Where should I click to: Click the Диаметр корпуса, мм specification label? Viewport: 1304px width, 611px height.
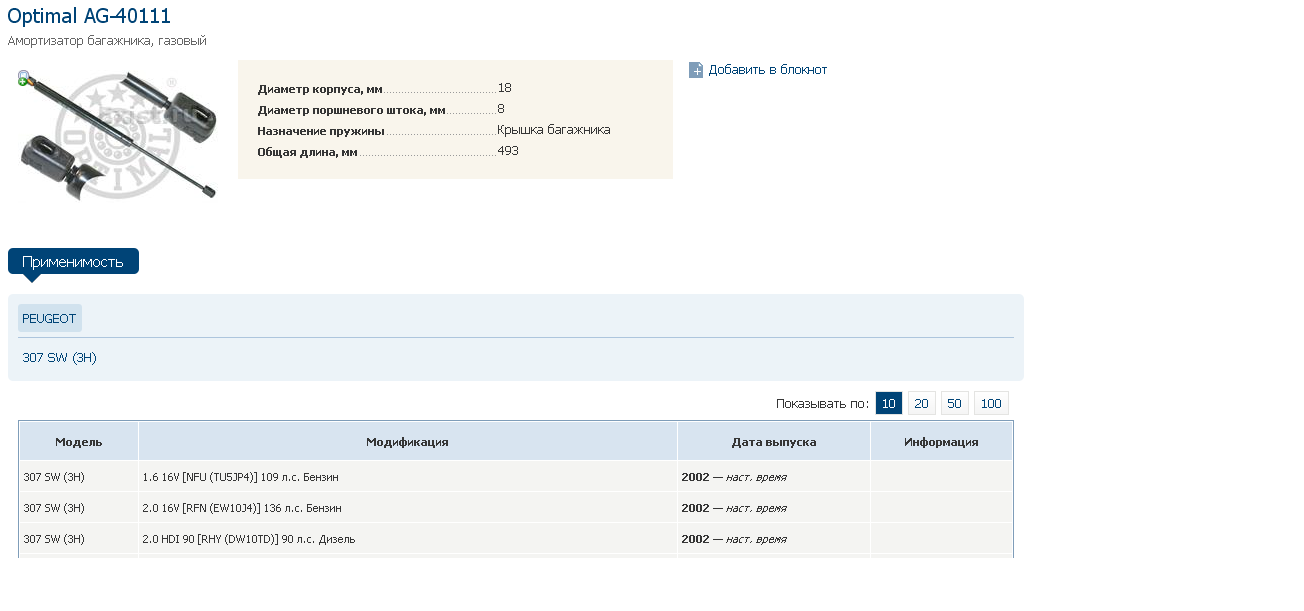[x=320, y=89]
